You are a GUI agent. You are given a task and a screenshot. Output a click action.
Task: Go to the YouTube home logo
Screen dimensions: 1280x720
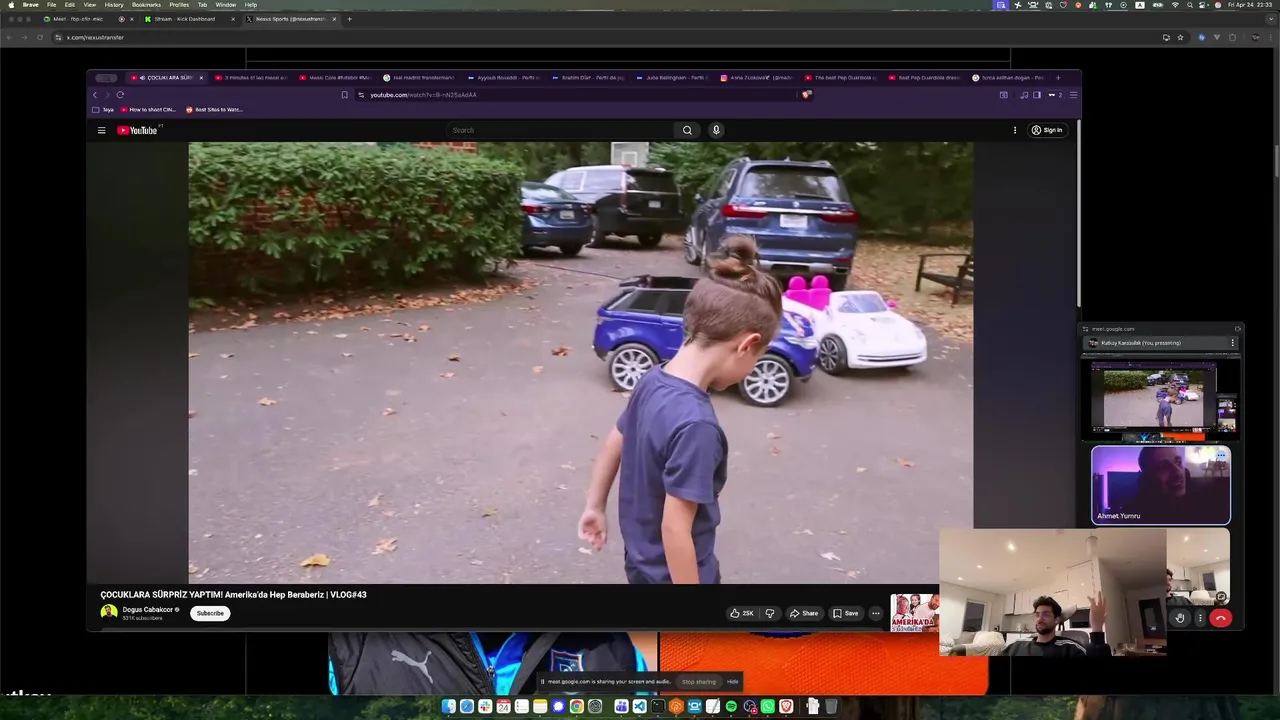pos(137,130)
